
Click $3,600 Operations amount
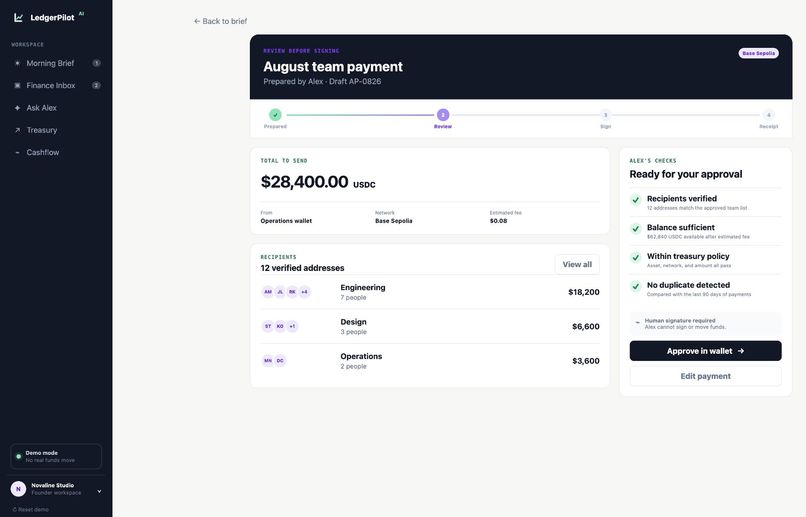tap(585, 361)
